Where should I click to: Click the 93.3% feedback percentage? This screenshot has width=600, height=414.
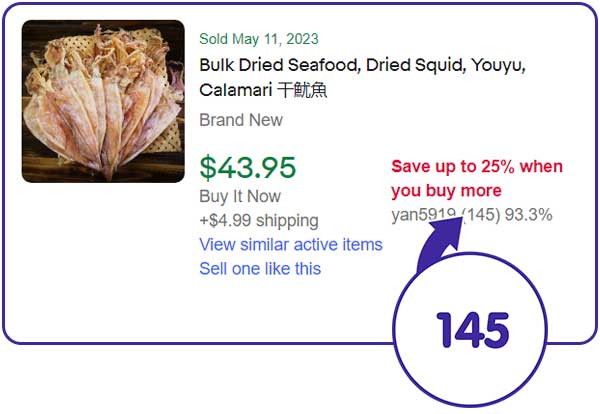coord(529,214)
